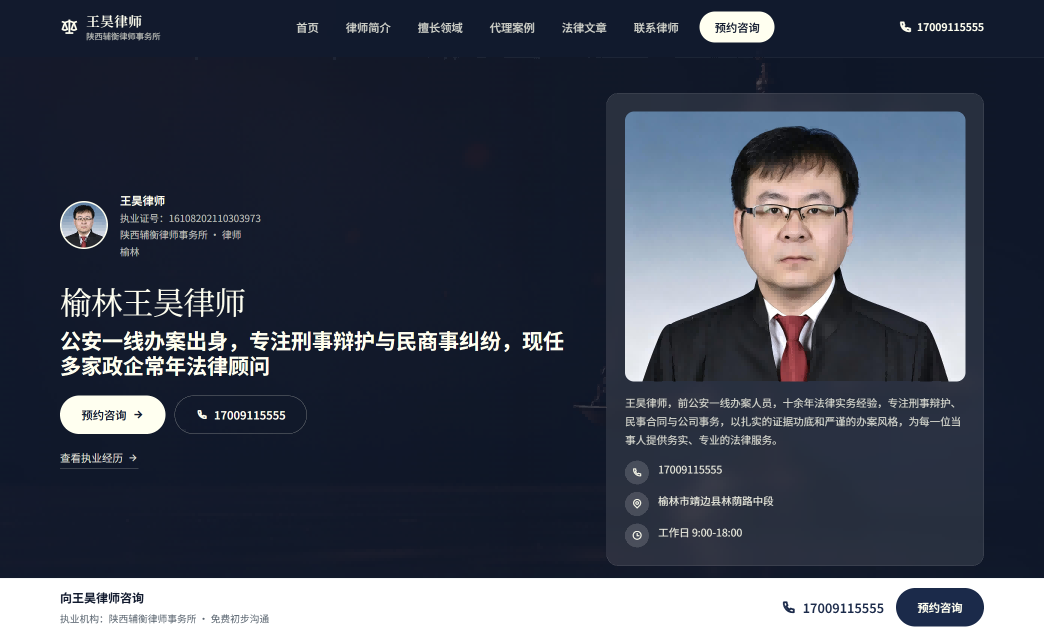Click bottom bar 预约咨询 button

click(x=939, y=607)
